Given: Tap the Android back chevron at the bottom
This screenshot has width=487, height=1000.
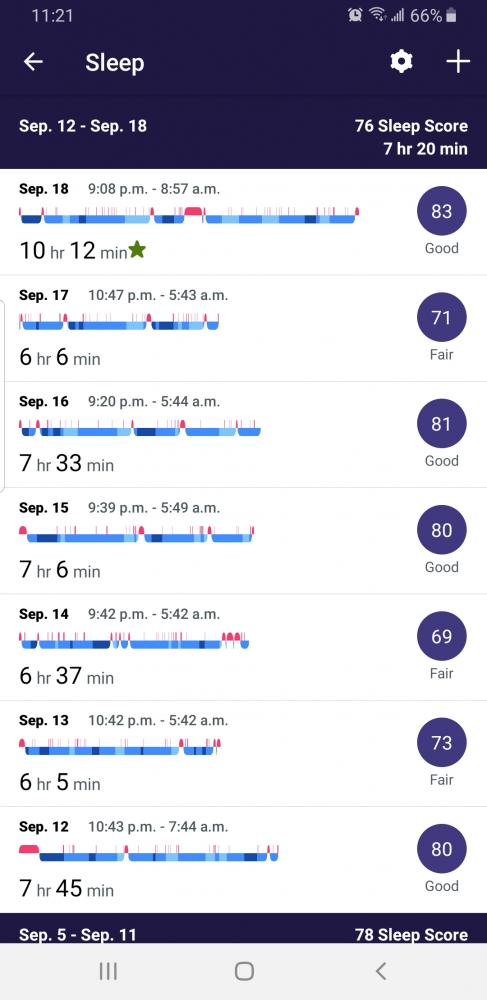Looking at the screenshot, I should (x=381, y=971).
